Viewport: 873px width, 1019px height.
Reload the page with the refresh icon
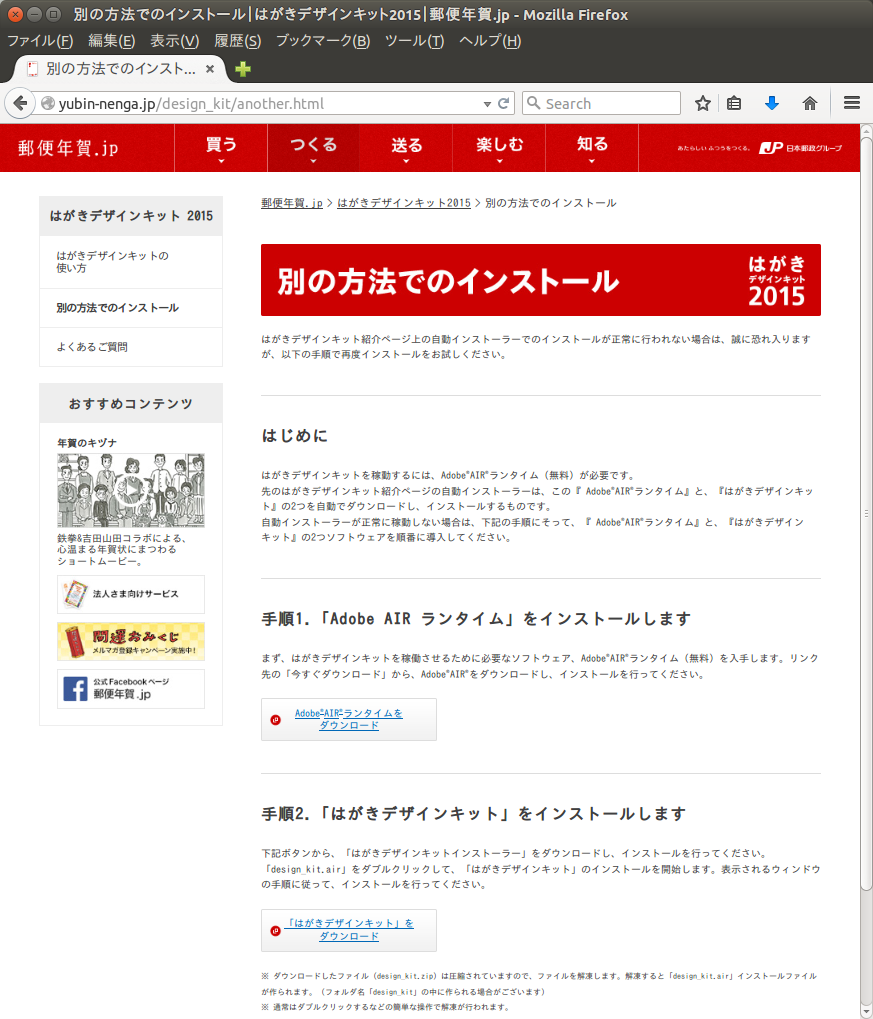coord(503,103)
